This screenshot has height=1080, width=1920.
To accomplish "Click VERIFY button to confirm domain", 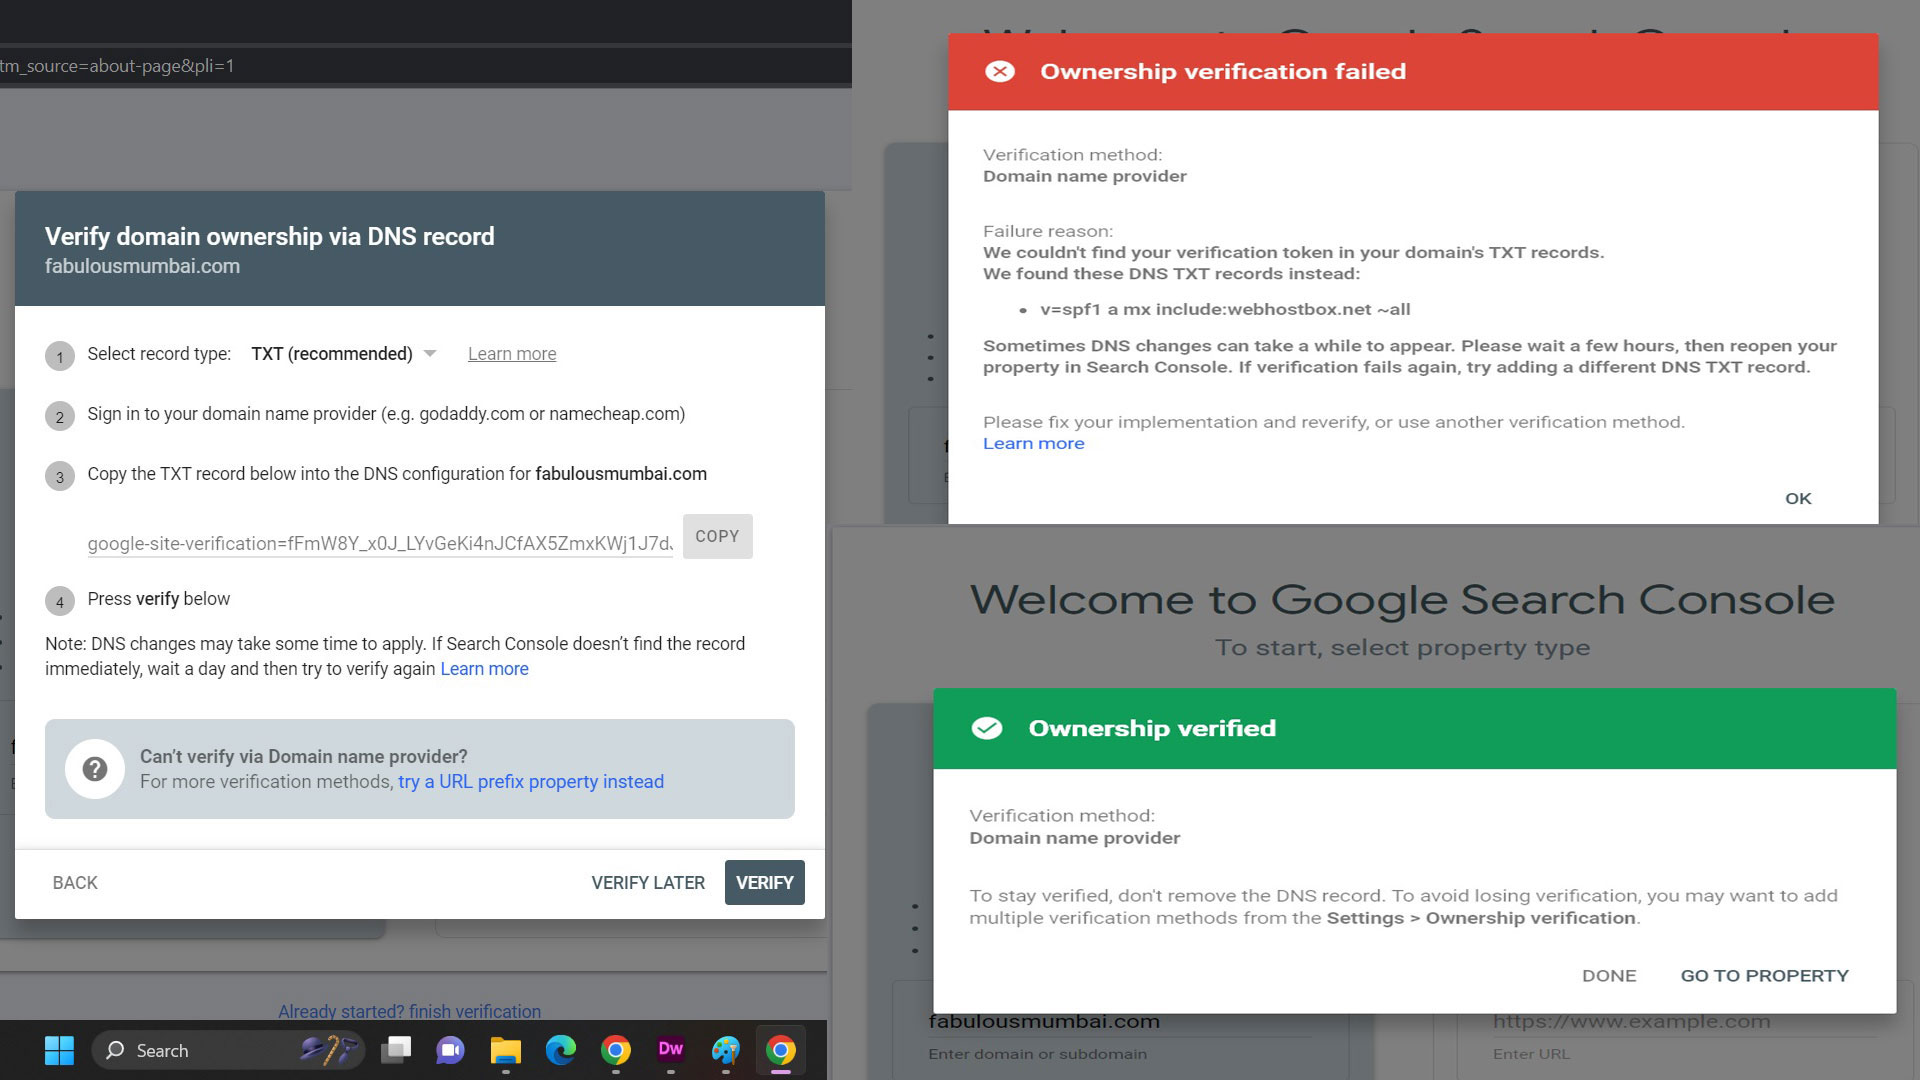I will [x=765, y=882].
